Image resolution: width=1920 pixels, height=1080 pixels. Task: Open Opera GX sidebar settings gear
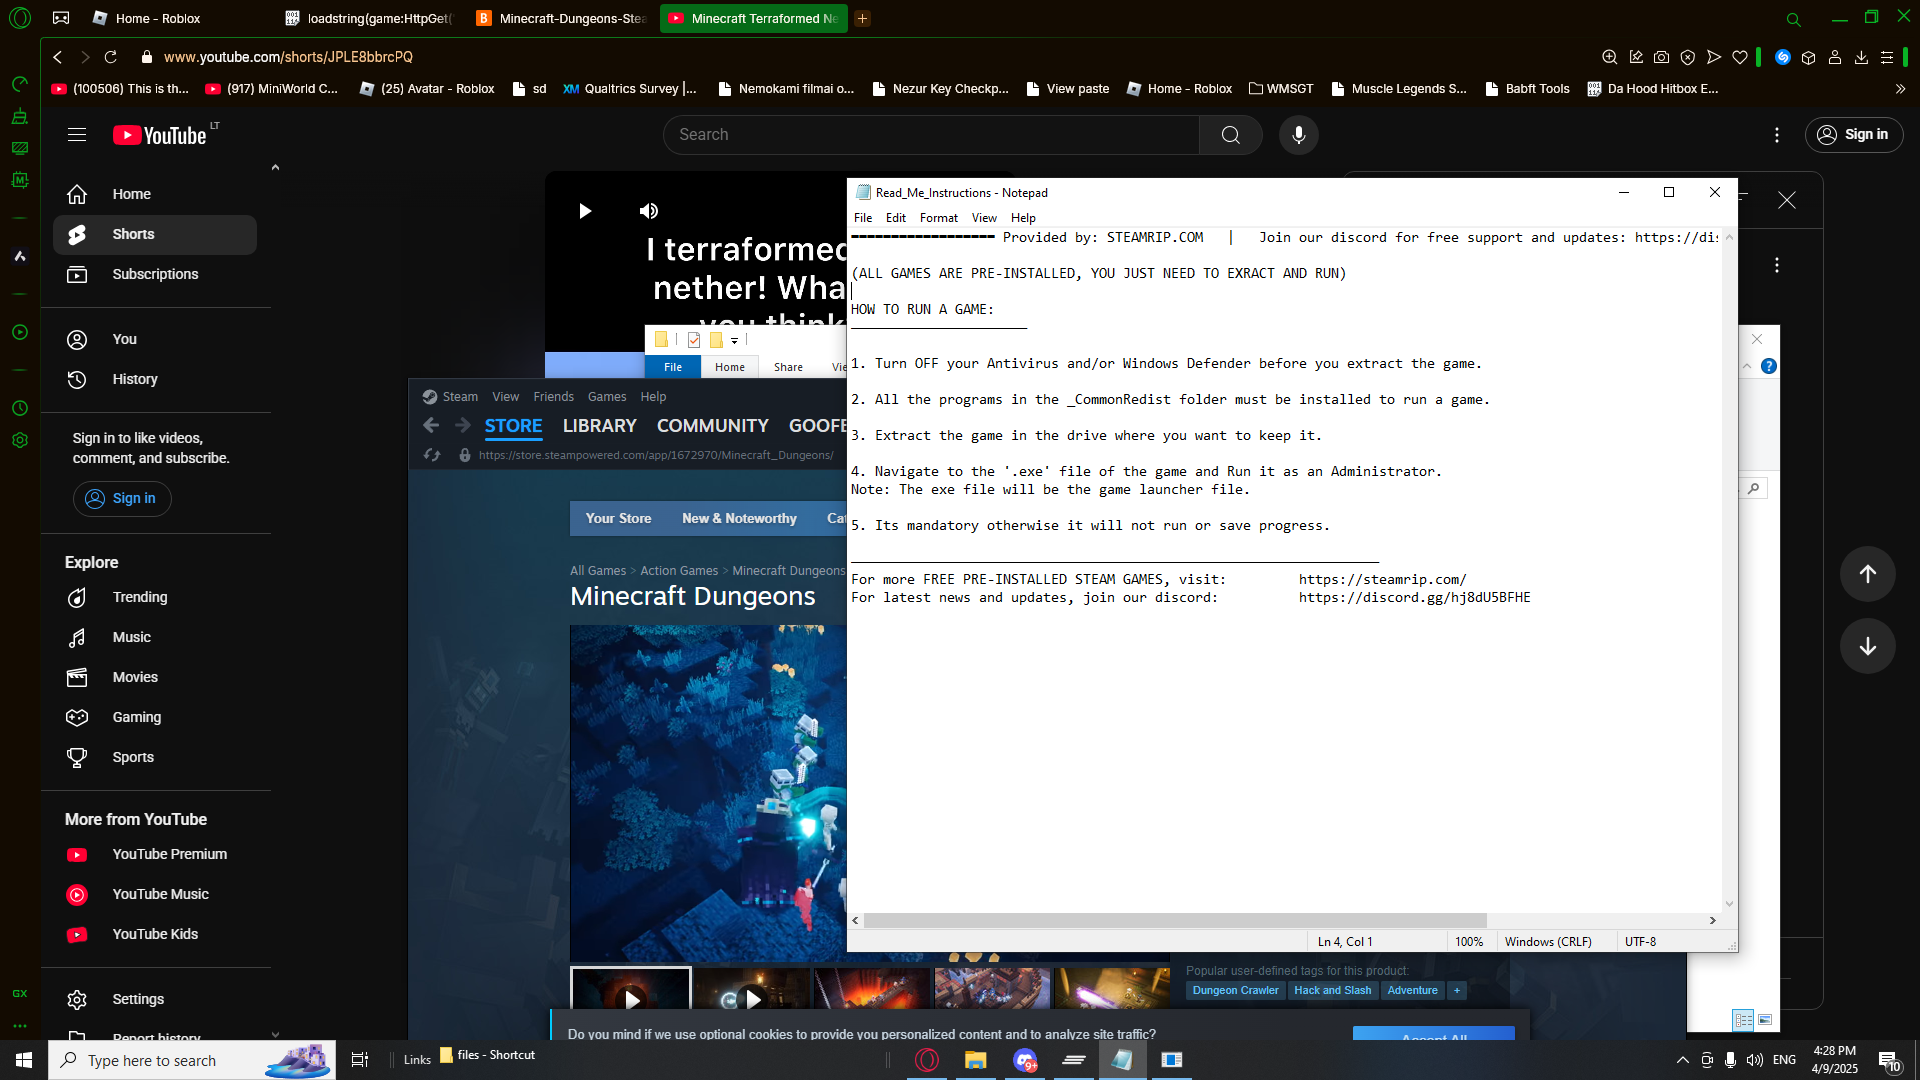20,440
